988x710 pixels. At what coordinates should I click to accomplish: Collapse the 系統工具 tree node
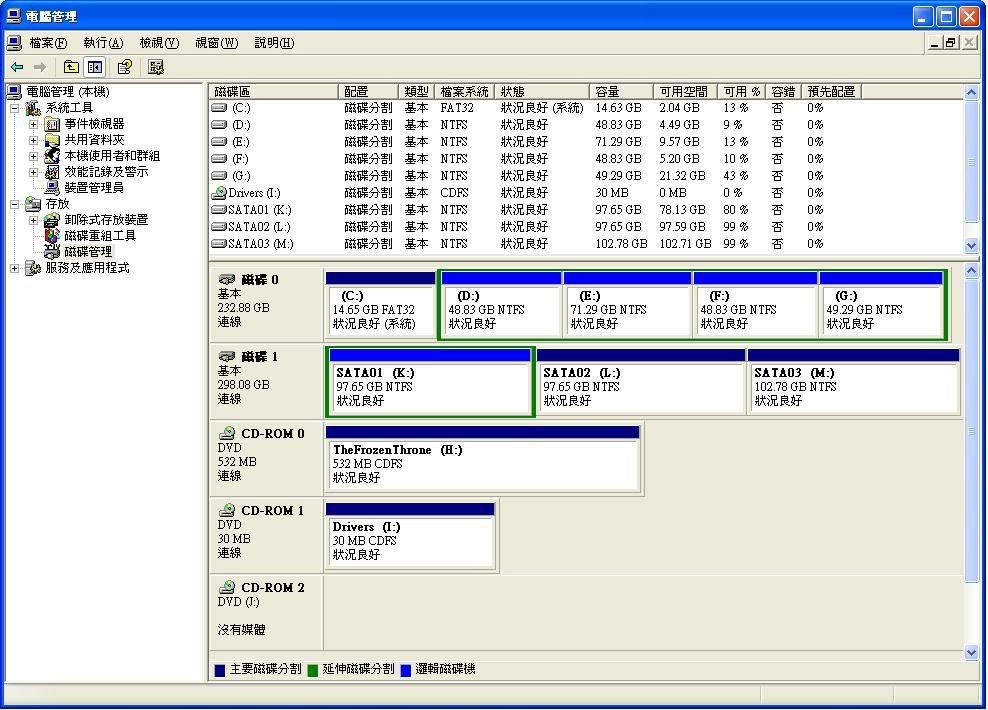15,108
